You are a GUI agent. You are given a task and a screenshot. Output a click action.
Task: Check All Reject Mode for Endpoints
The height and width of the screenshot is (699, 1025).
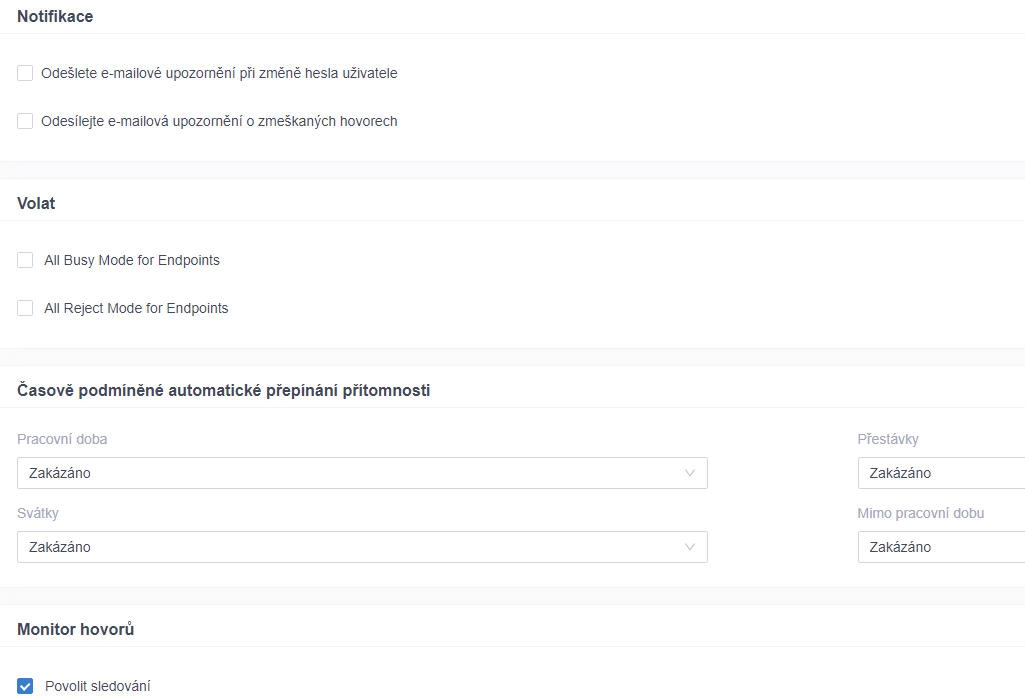25,308
